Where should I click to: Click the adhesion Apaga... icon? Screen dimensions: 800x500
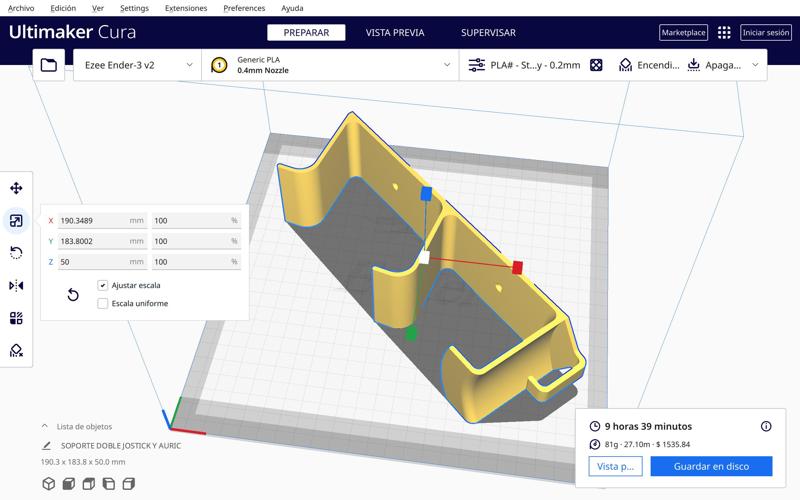pyautogui.click(x=694, y=65)
